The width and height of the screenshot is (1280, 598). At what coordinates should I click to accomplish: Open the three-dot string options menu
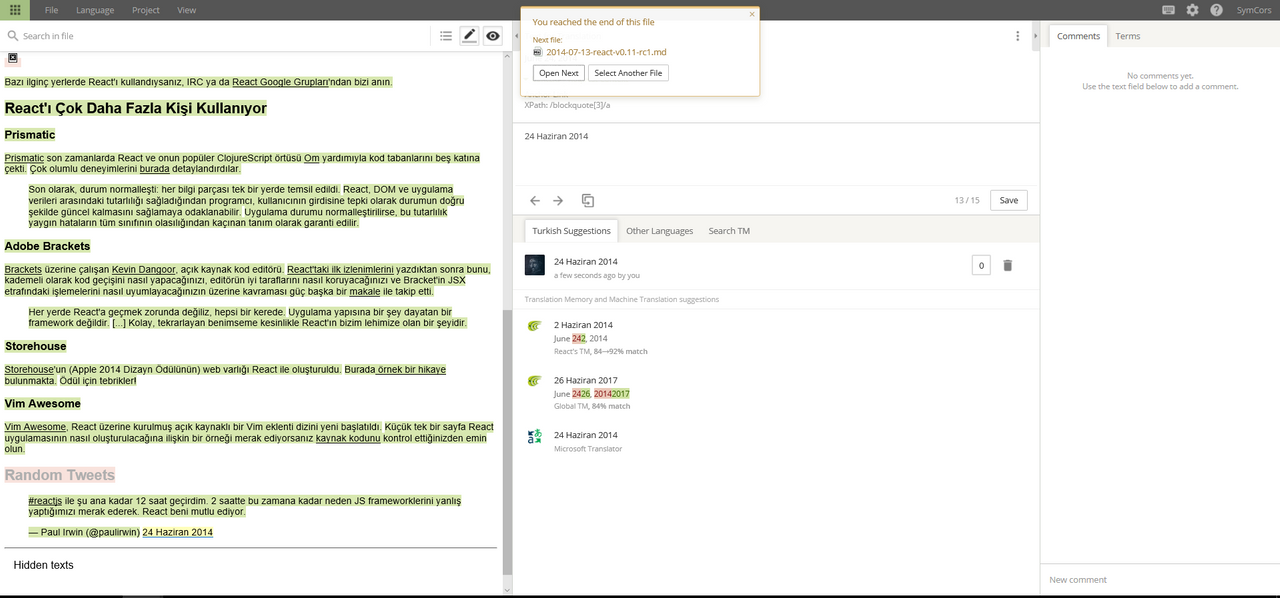(x=1018, y=36)
